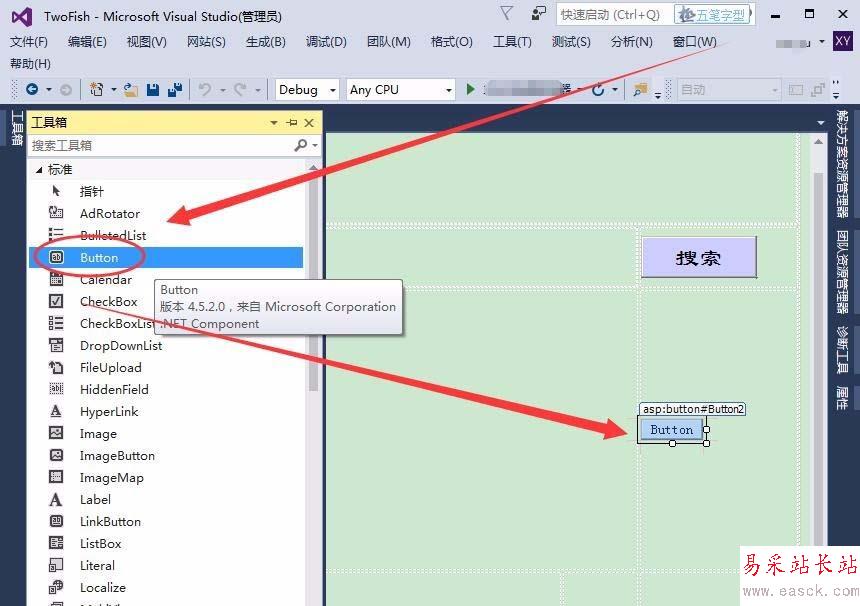The width and height of the screenshot is (860, 606).
Task: Open the 调试(D) menu
Action: [x=326, y=42]
